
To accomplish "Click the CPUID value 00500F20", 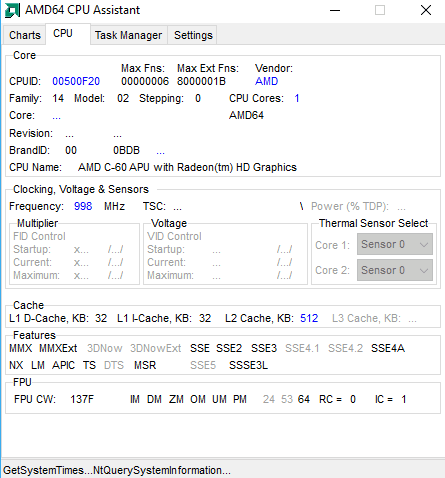I will (x=76, y=81).
